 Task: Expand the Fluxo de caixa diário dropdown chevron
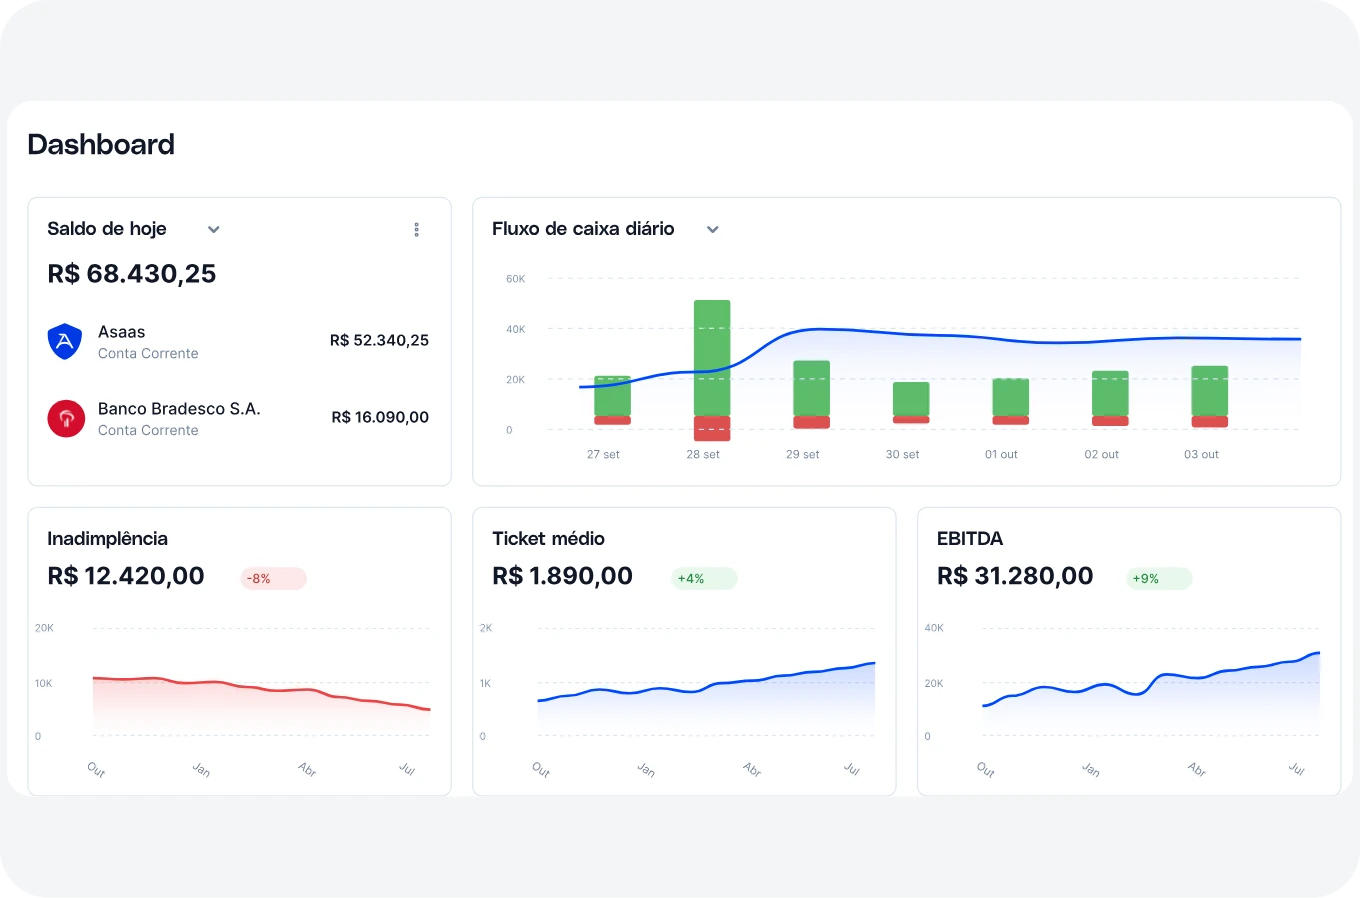pyautogui.click(x=713, y=230)
